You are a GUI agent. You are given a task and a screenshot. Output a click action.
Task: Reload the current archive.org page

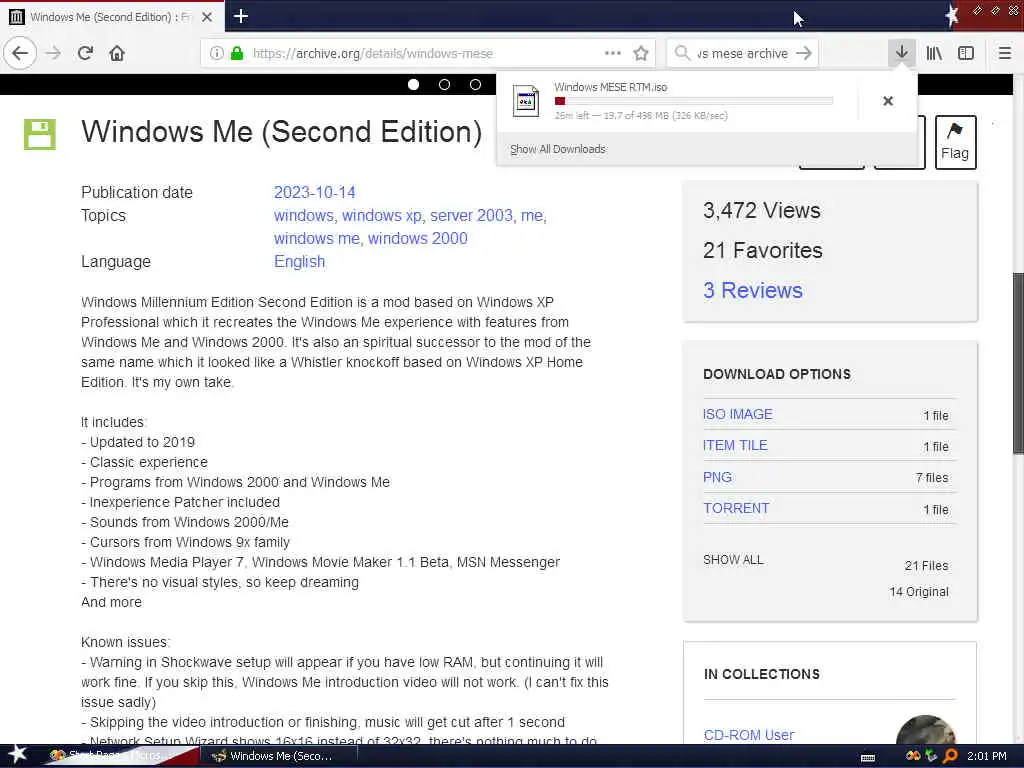[x=85, y=53]
